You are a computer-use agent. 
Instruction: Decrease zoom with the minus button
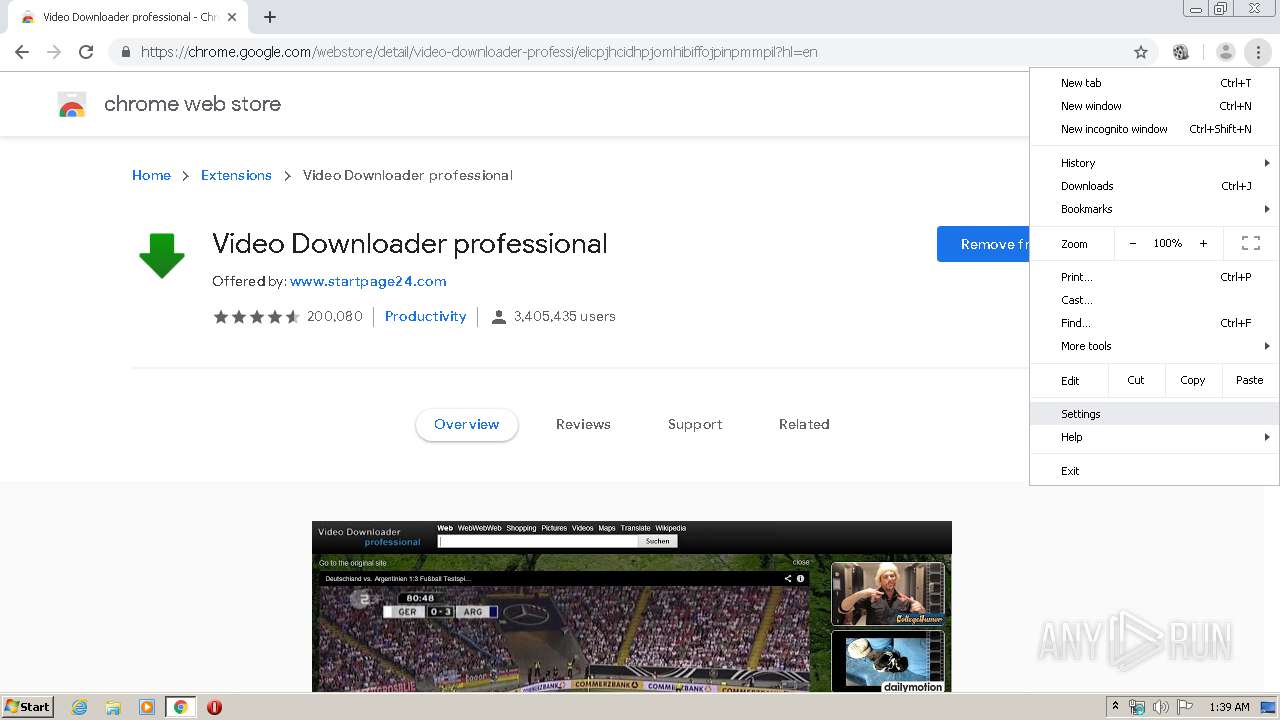(1132, 243)
